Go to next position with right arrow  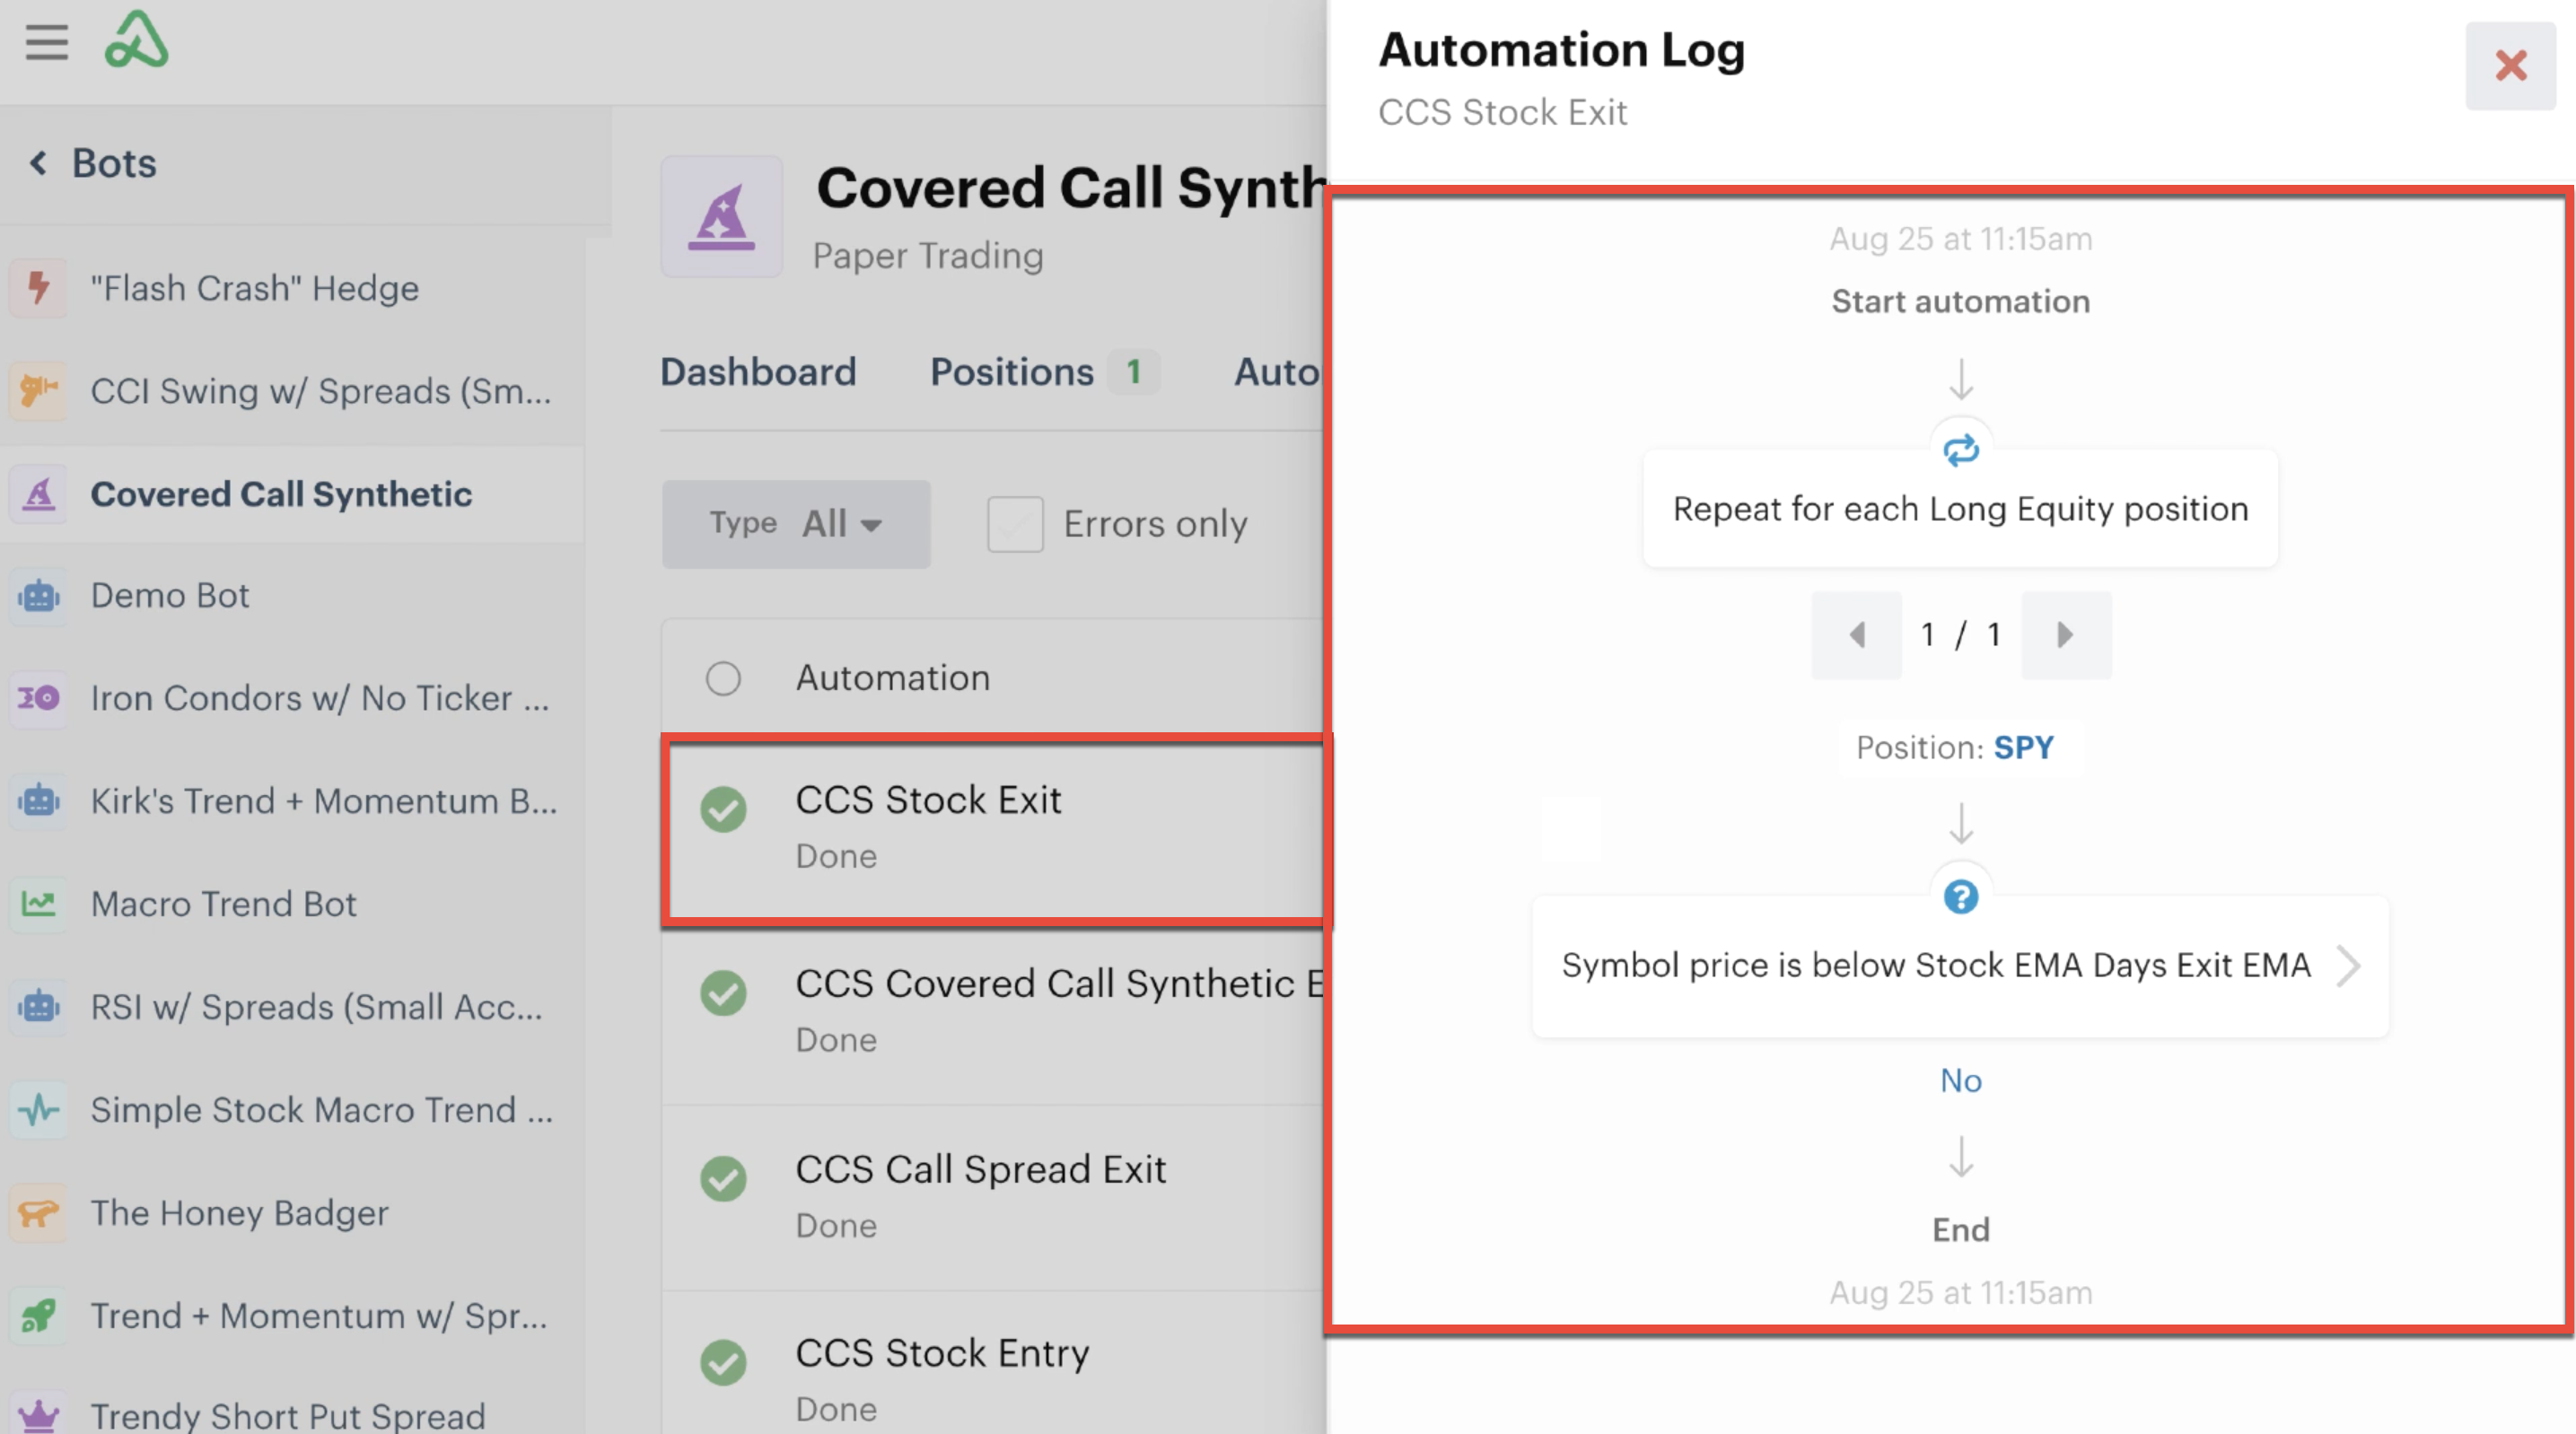2066,635
